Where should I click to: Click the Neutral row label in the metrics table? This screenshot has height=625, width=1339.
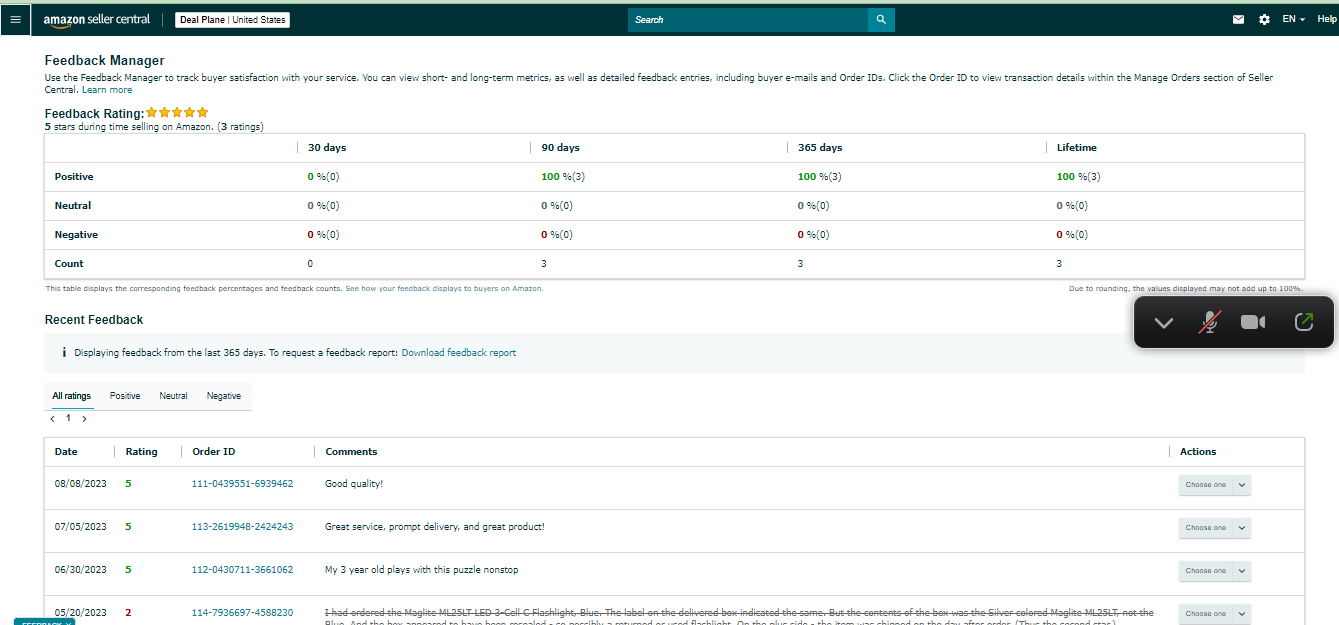click(73, 206)
